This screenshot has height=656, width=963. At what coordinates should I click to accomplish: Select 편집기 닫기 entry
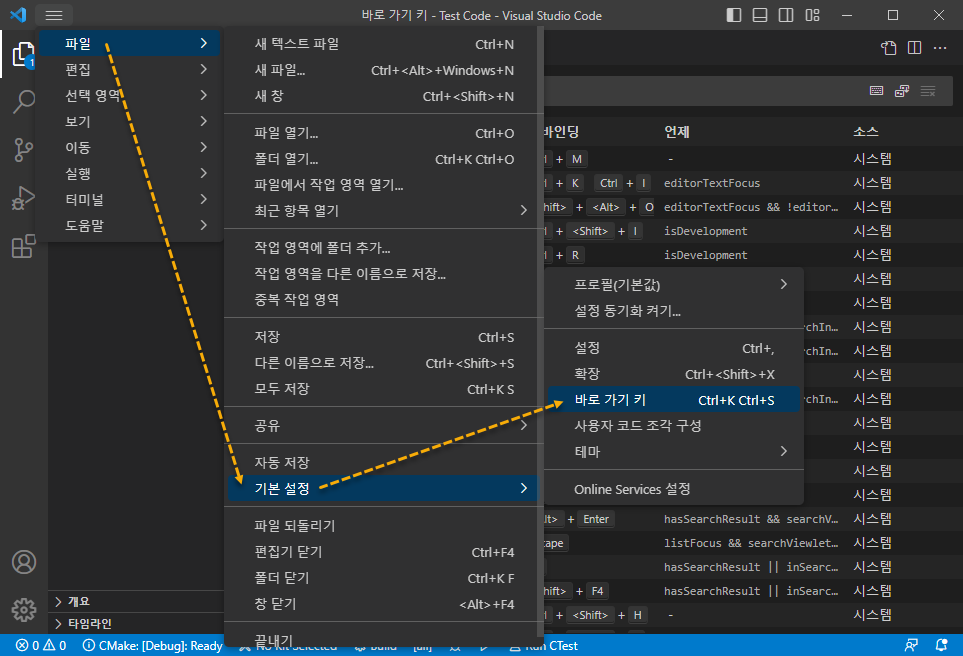(x=383, y=552)
